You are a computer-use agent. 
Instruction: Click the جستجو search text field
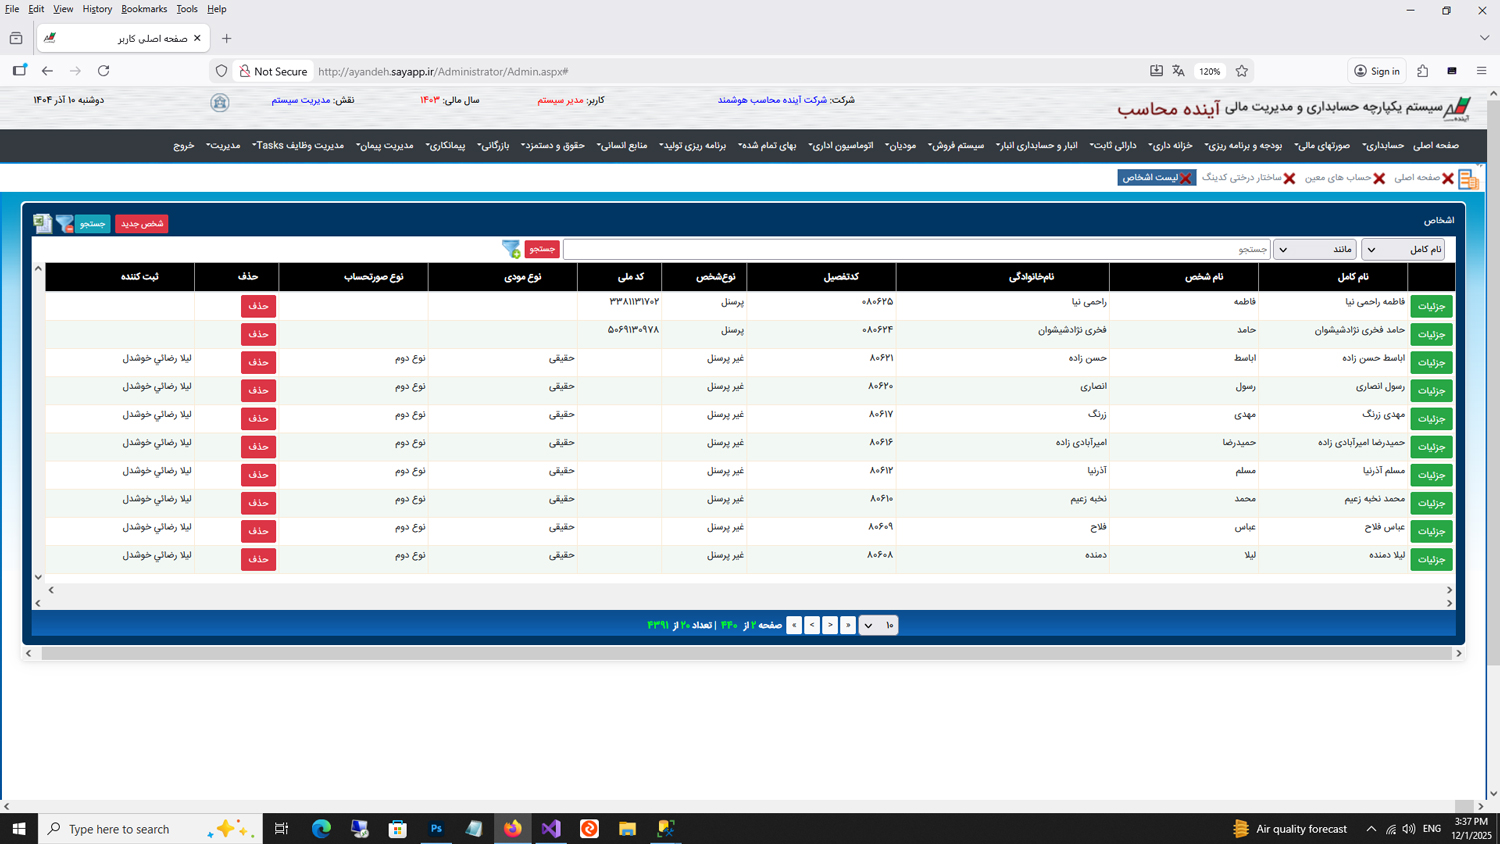(x=915, y=249)
